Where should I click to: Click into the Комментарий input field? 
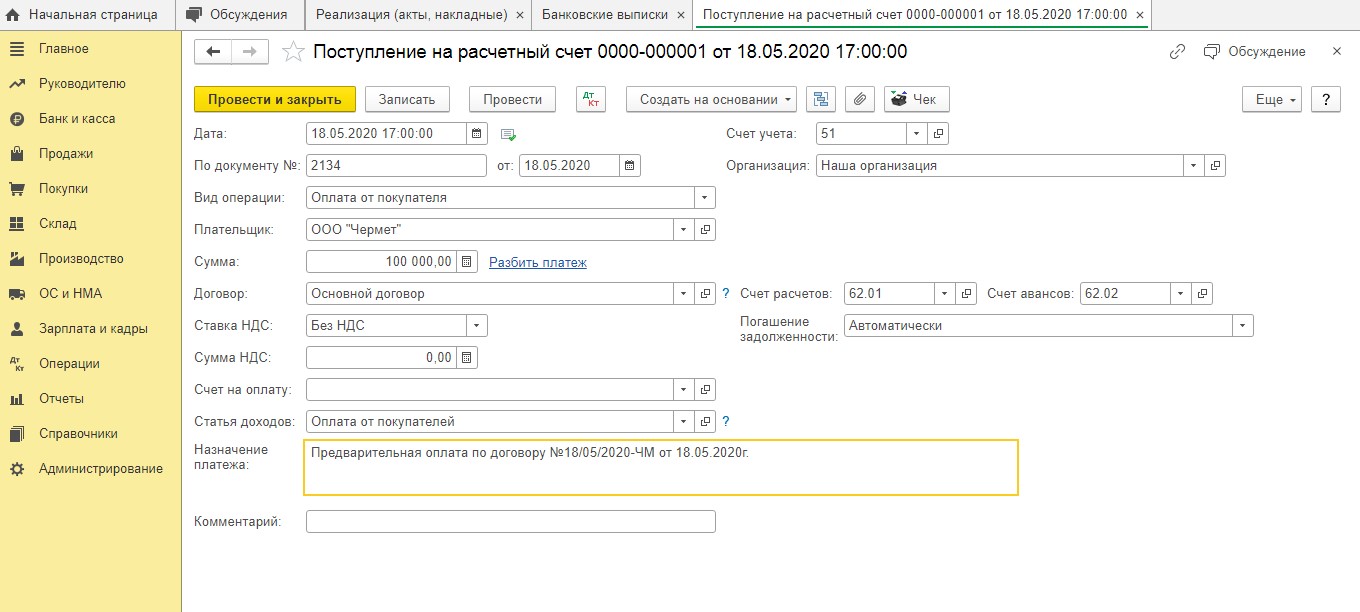click(510, 521)
